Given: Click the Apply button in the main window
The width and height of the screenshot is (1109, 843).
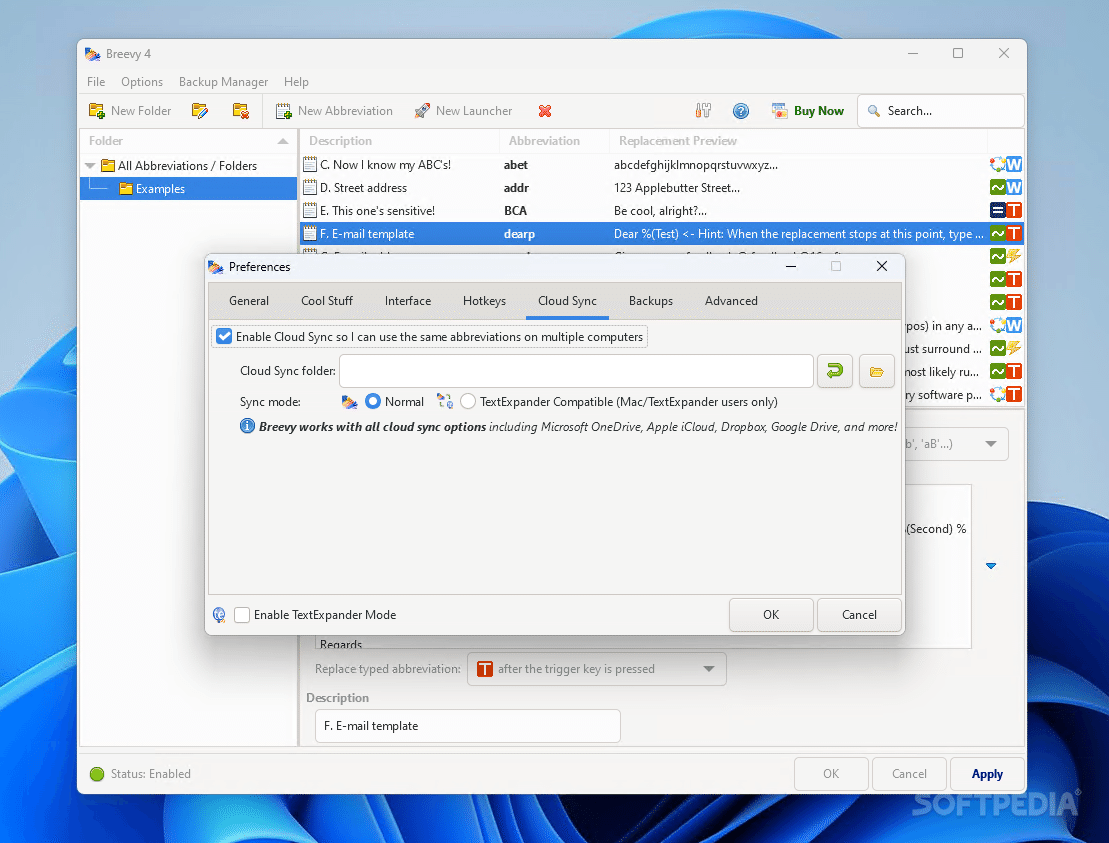Looking at the screenshot, I should coord(987,774).
